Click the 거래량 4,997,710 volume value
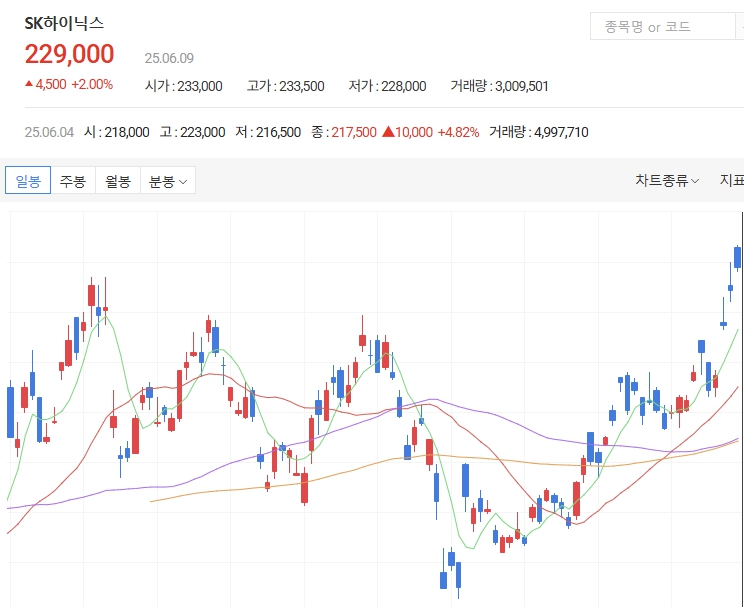This screenshot has height=607, width=744. pyautogui.click(x=539, y=132)
